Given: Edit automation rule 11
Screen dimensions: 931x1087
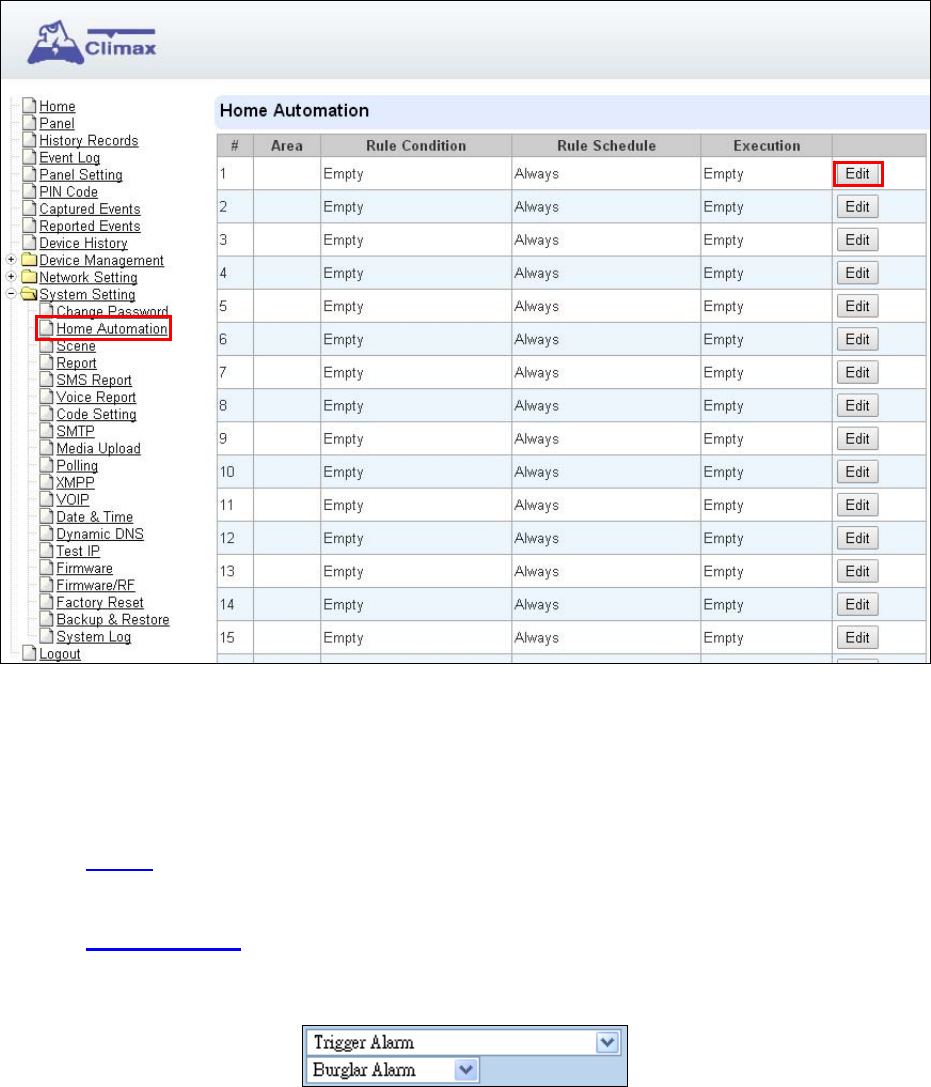Looking at the screenshot, I should click(858, 505).
